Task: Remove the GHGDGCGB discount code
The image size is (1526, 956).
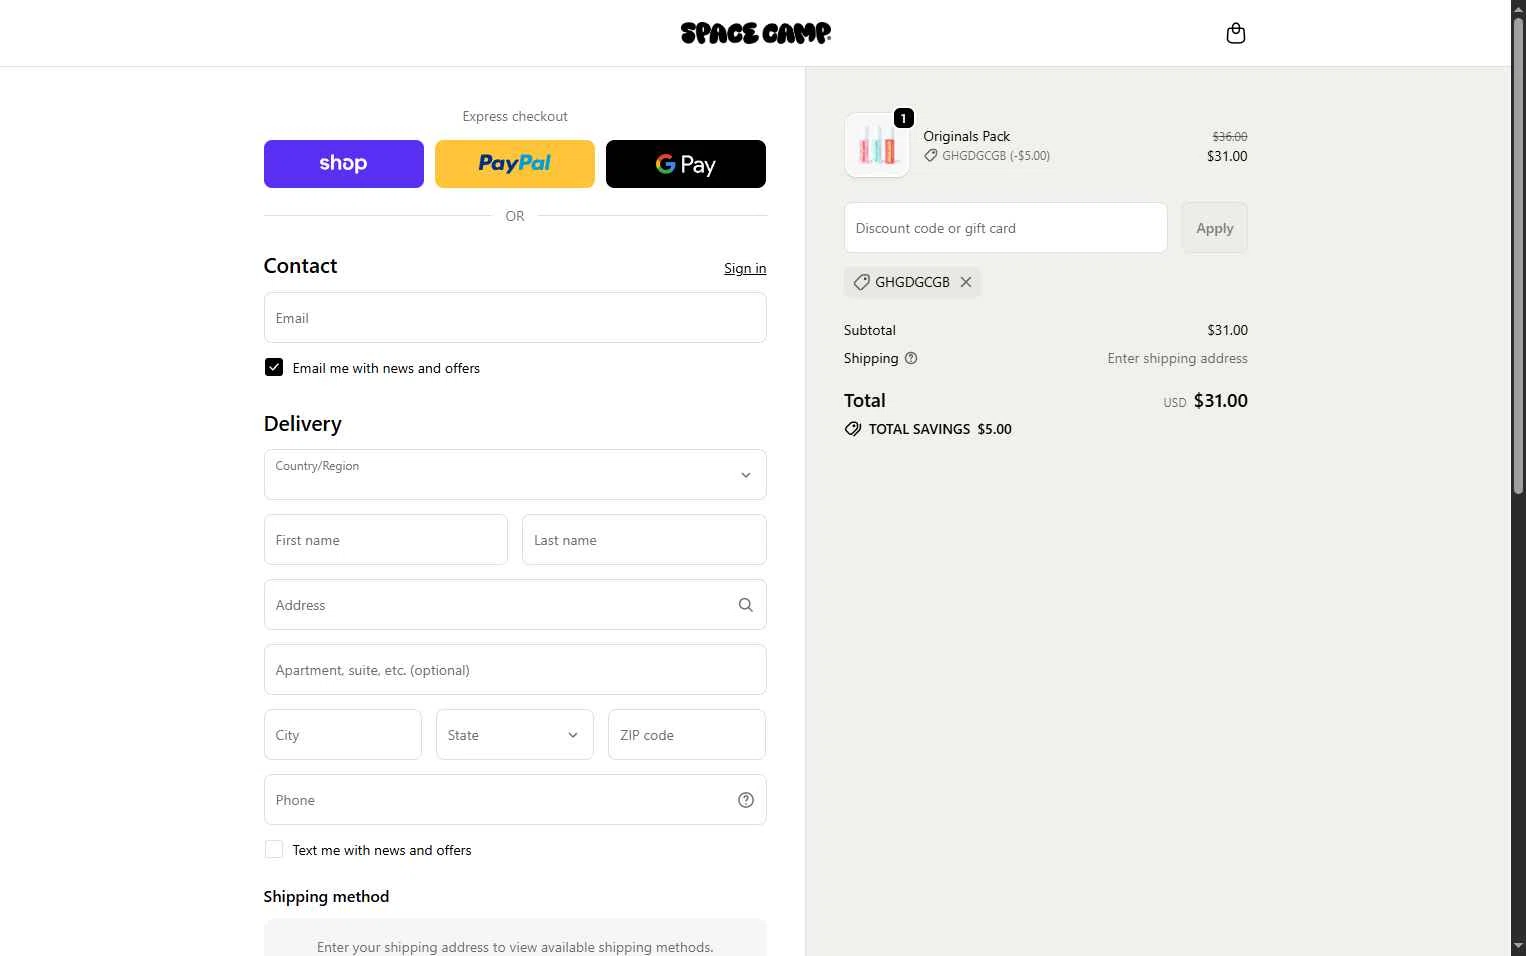Action: pos(966,282)
